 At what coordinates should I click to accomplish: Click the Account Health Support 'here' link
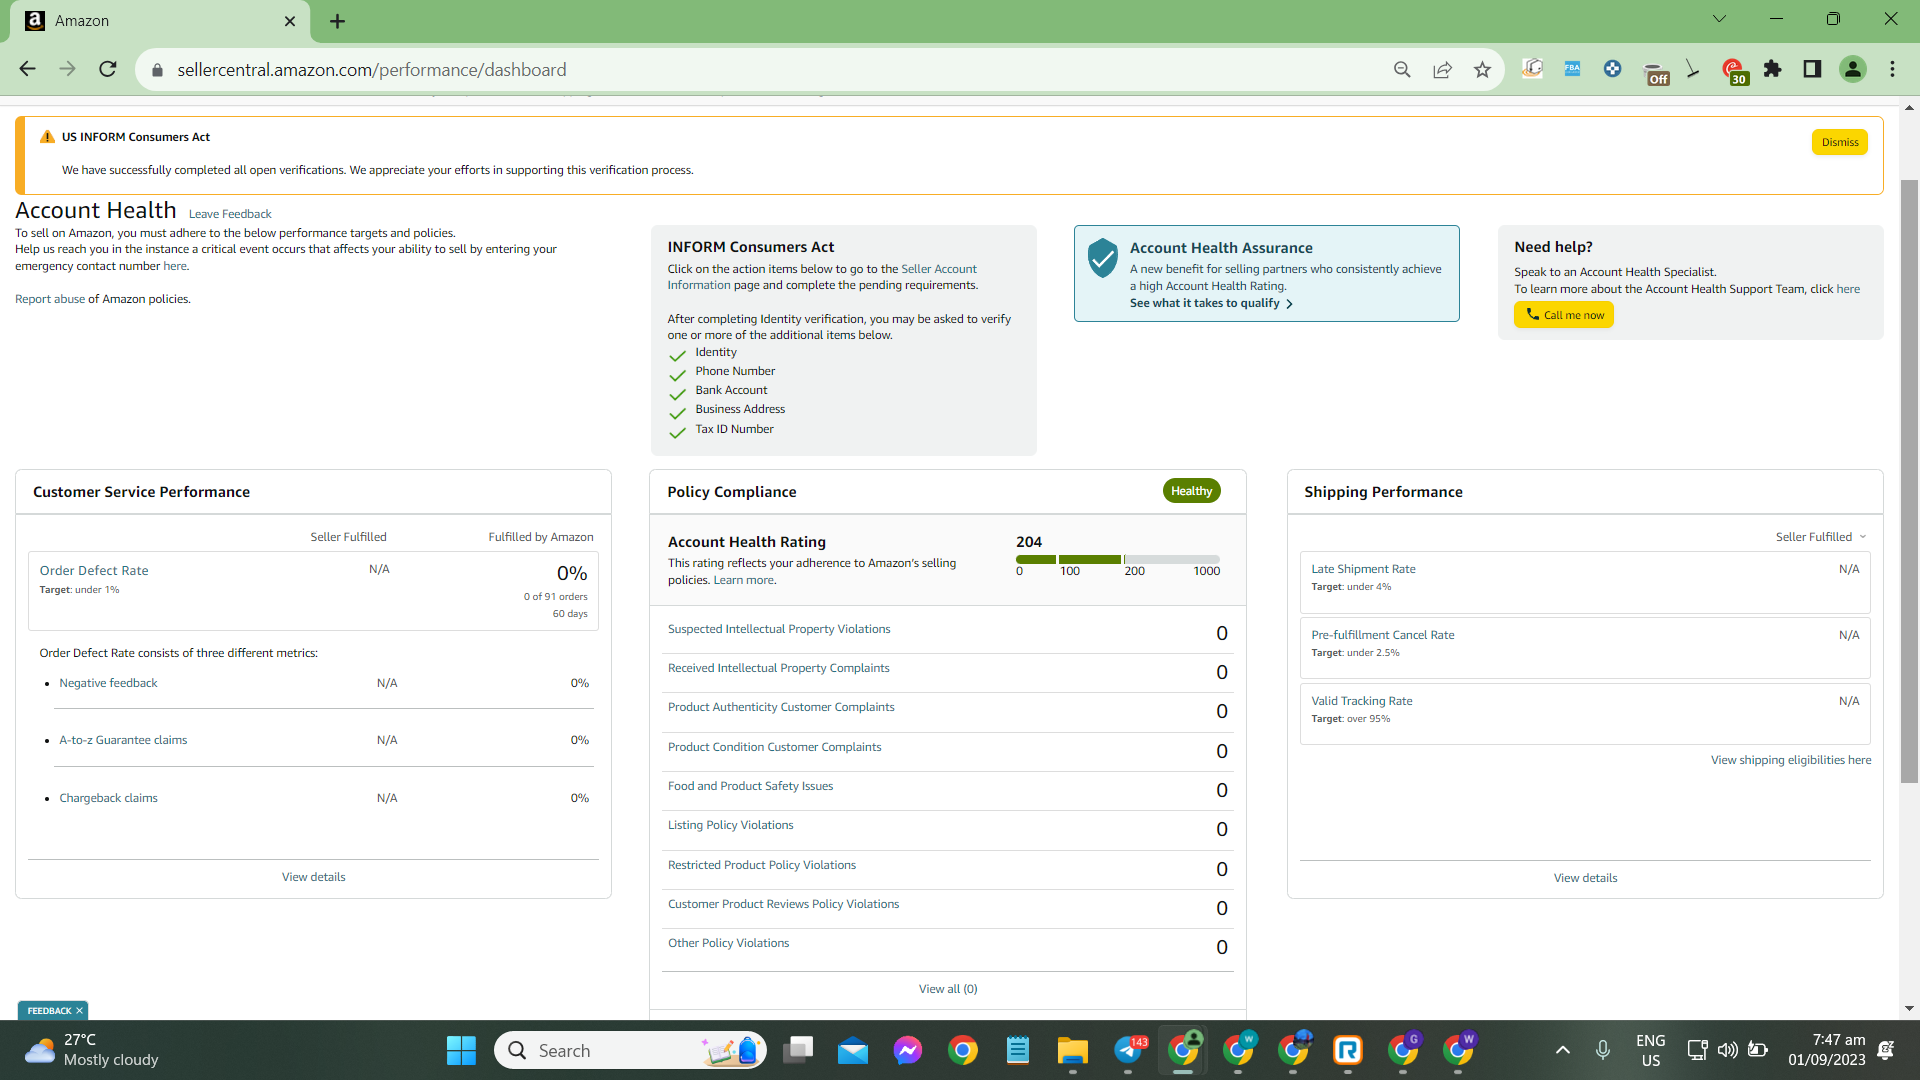point(1848,289)
